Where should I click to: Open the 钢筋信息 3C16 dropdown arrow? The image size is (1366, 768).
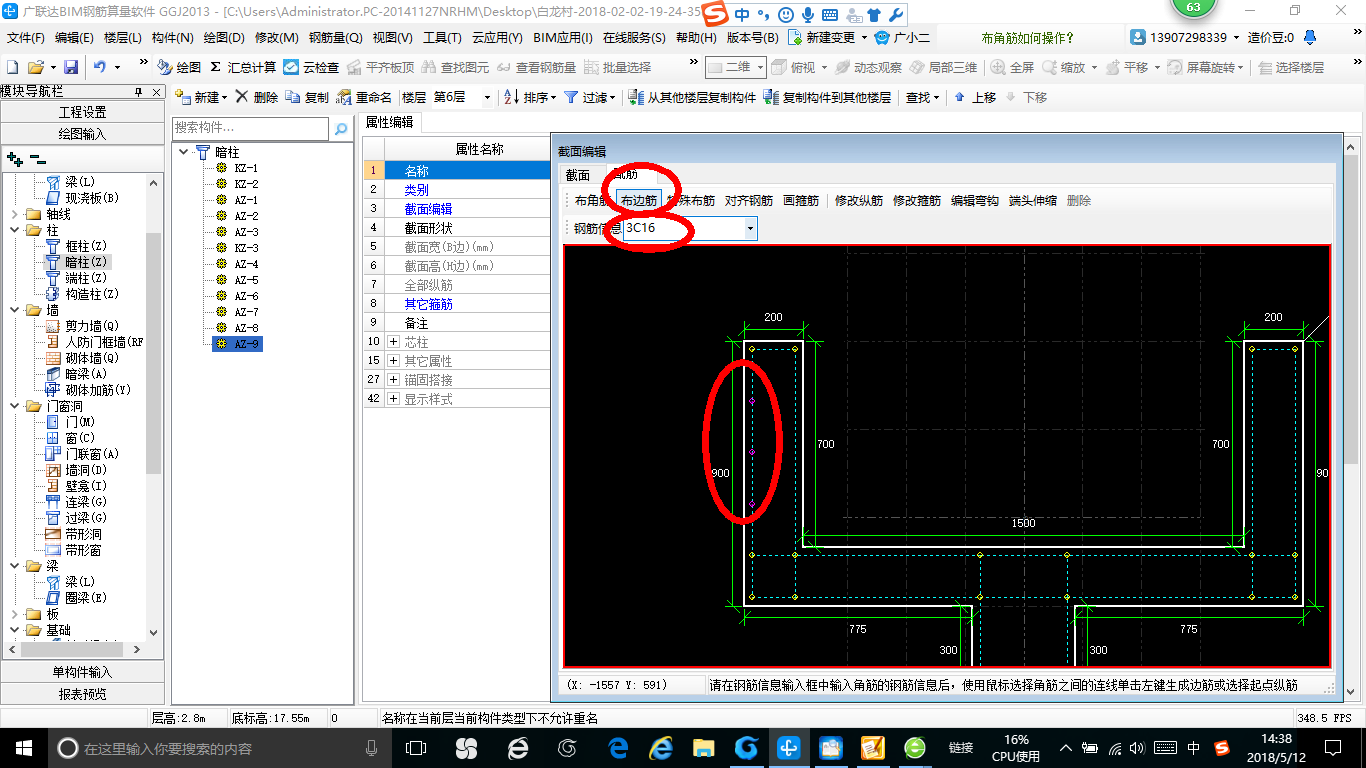click(750, 228)
